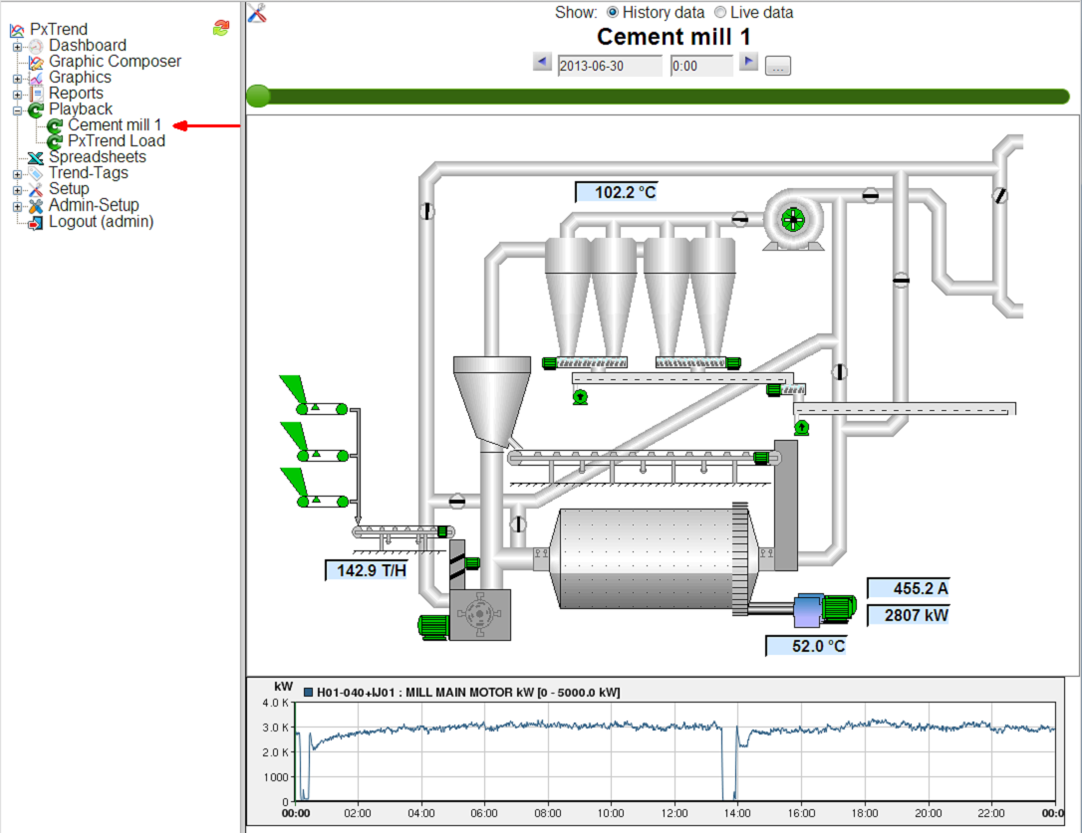Collapse the Playback tree node
This screenshot has width=1082, height=833.
(x=17, y=110)
